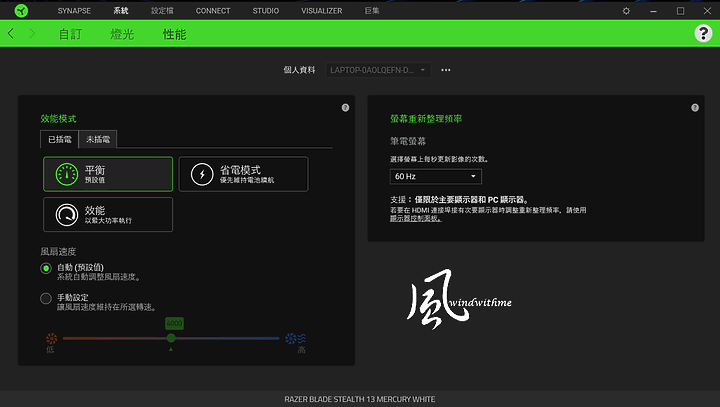720x407 pixels.
Task: Click the RAZER BLADE STEALTH 13 MERCURY WHITE label
Action: (x=360, y=399)
